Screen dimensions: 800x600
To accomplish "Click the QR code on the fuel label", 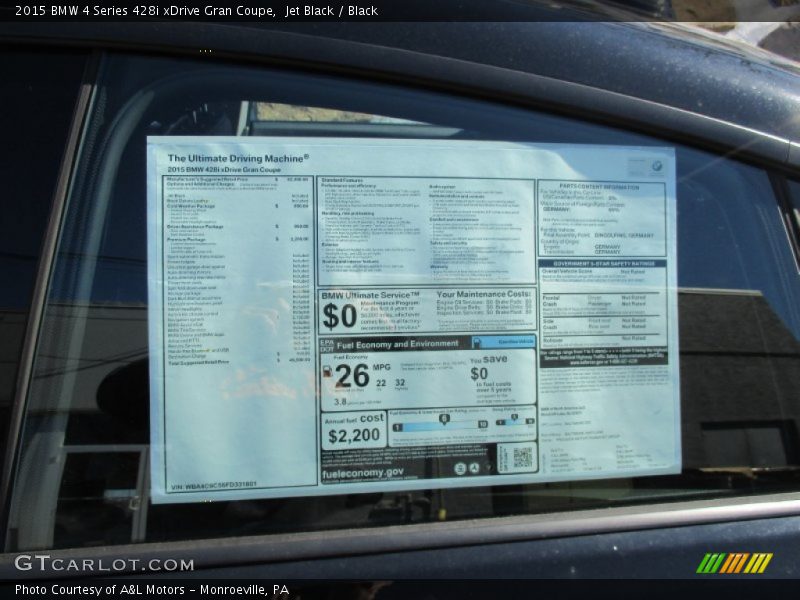I will [522, 457].
